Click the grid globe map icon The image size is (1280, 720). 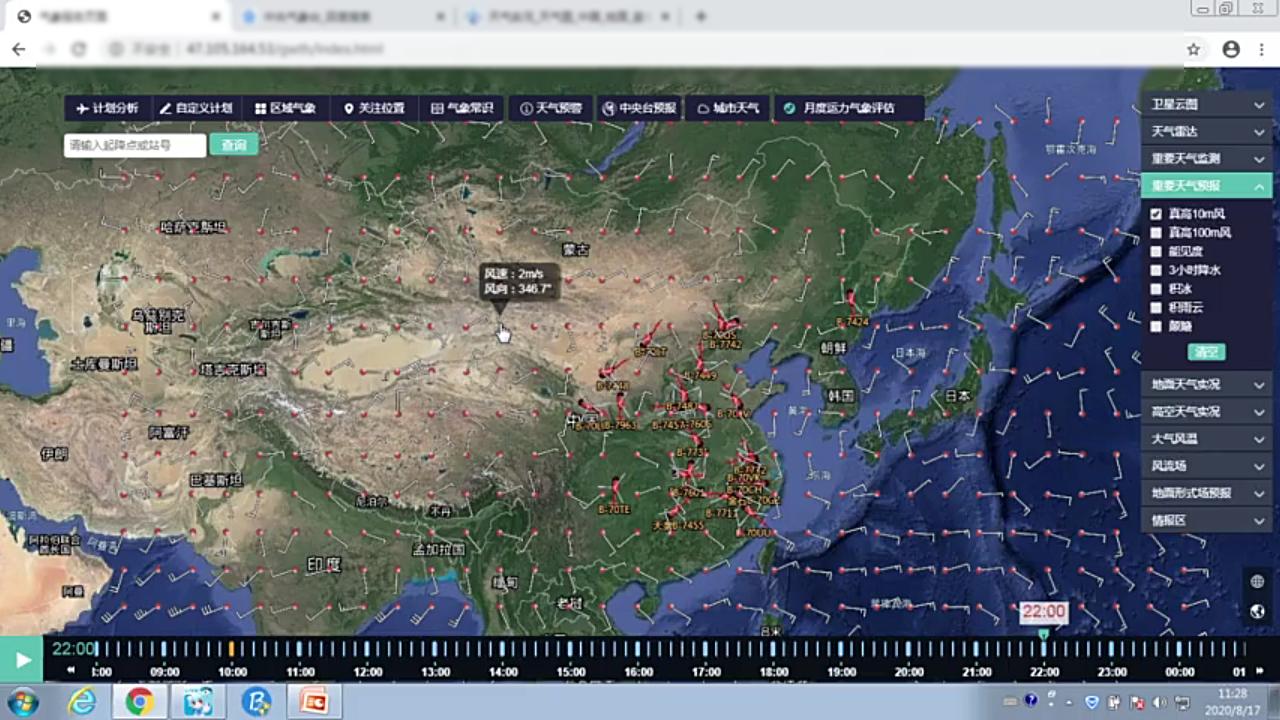click(x=1257, y=581)
